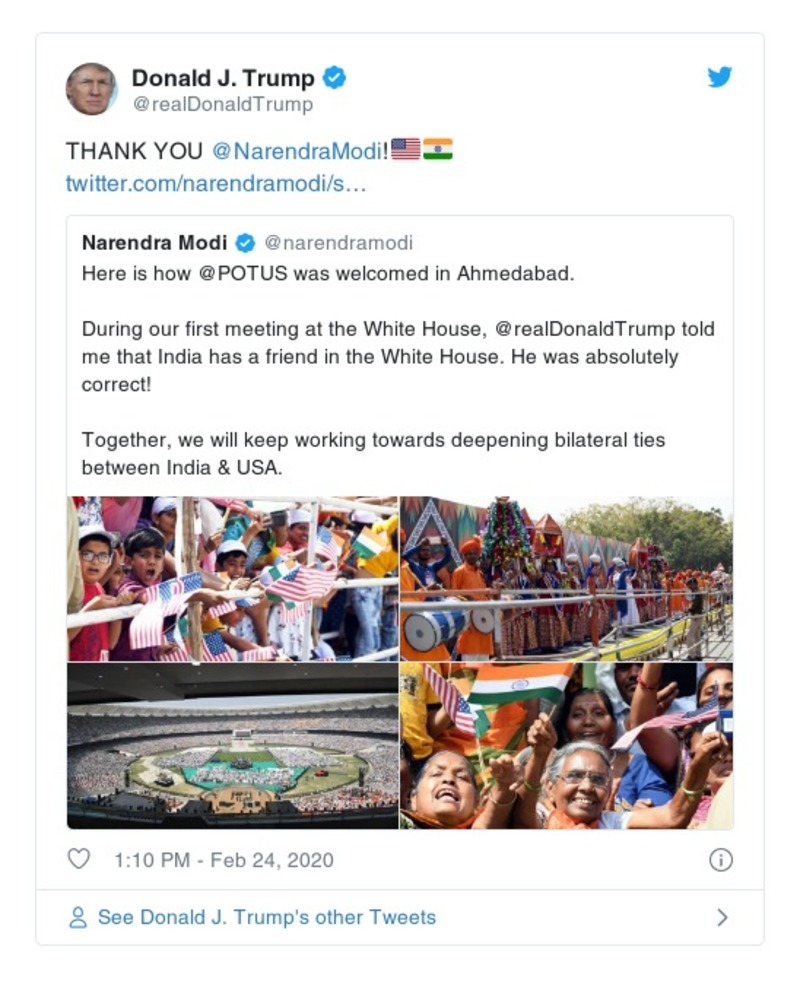Open the photo of children waving flags
The image size is (800, 981).
click(232, 578)
